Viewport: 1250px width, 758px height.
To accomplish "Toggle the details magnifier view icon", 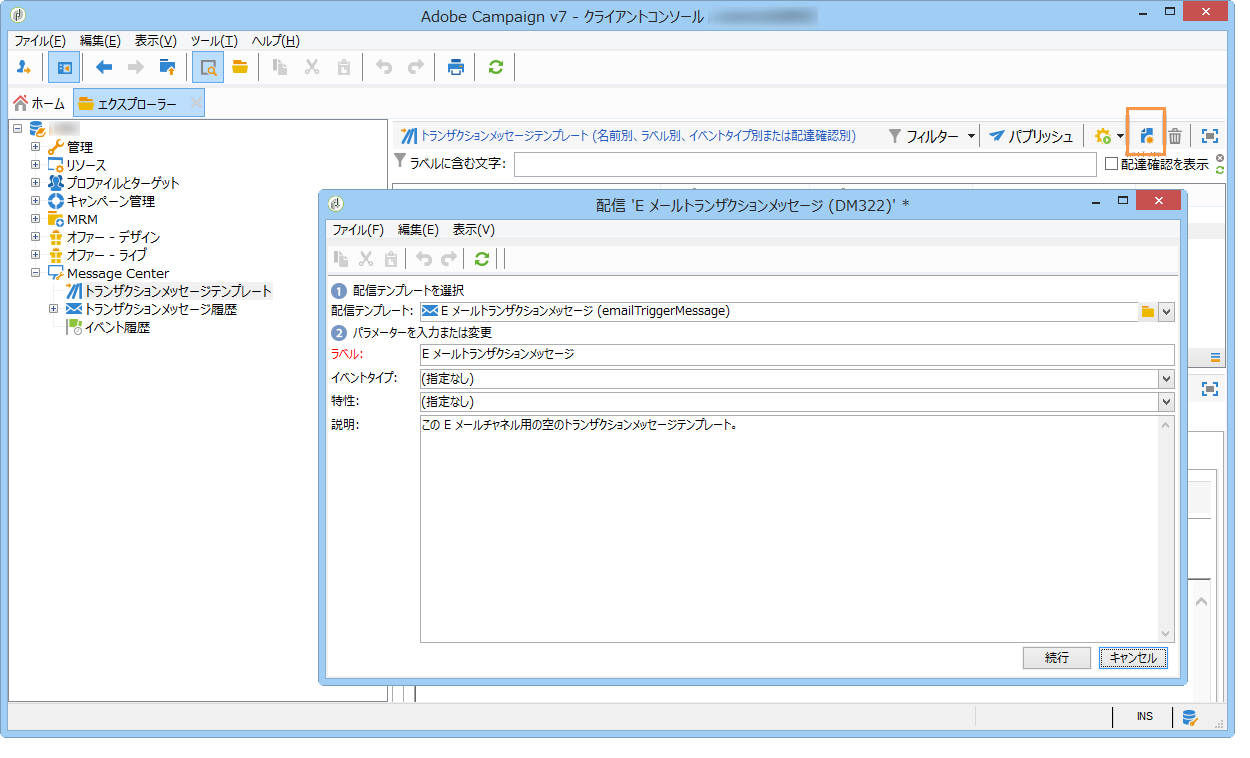I will [208, 68].
